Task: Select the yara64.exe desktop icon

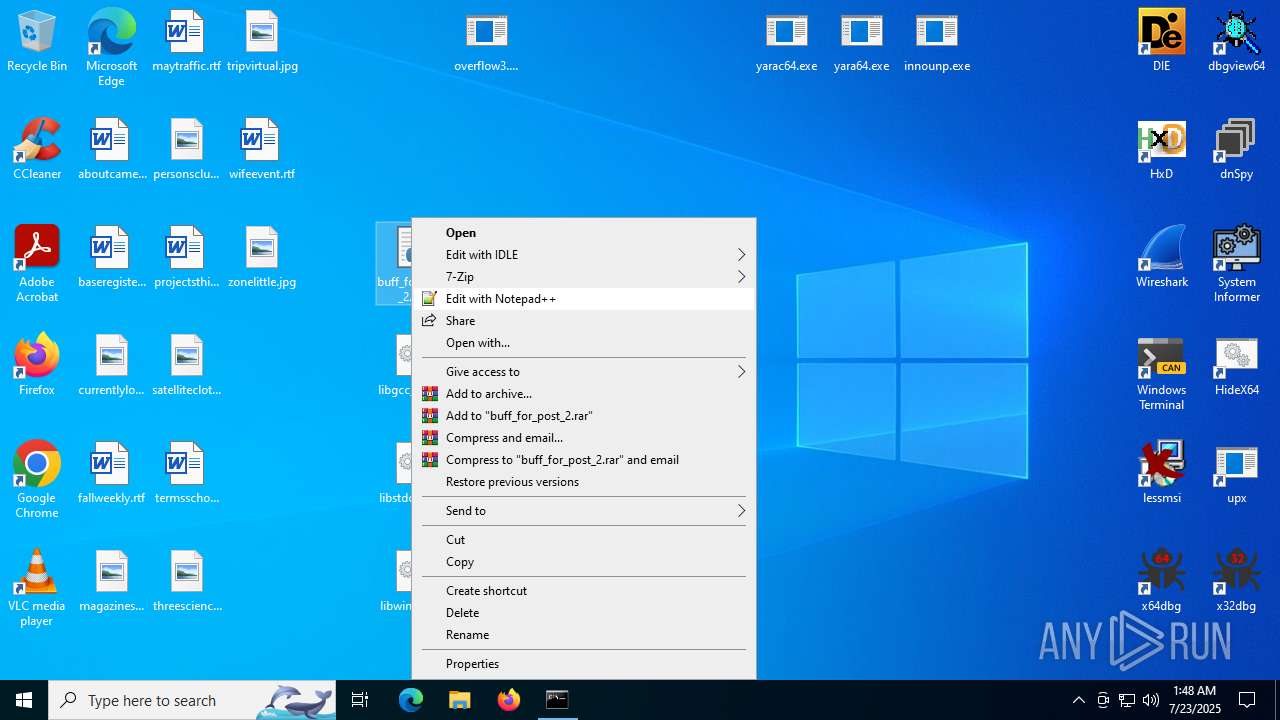Action: (861, 42)
